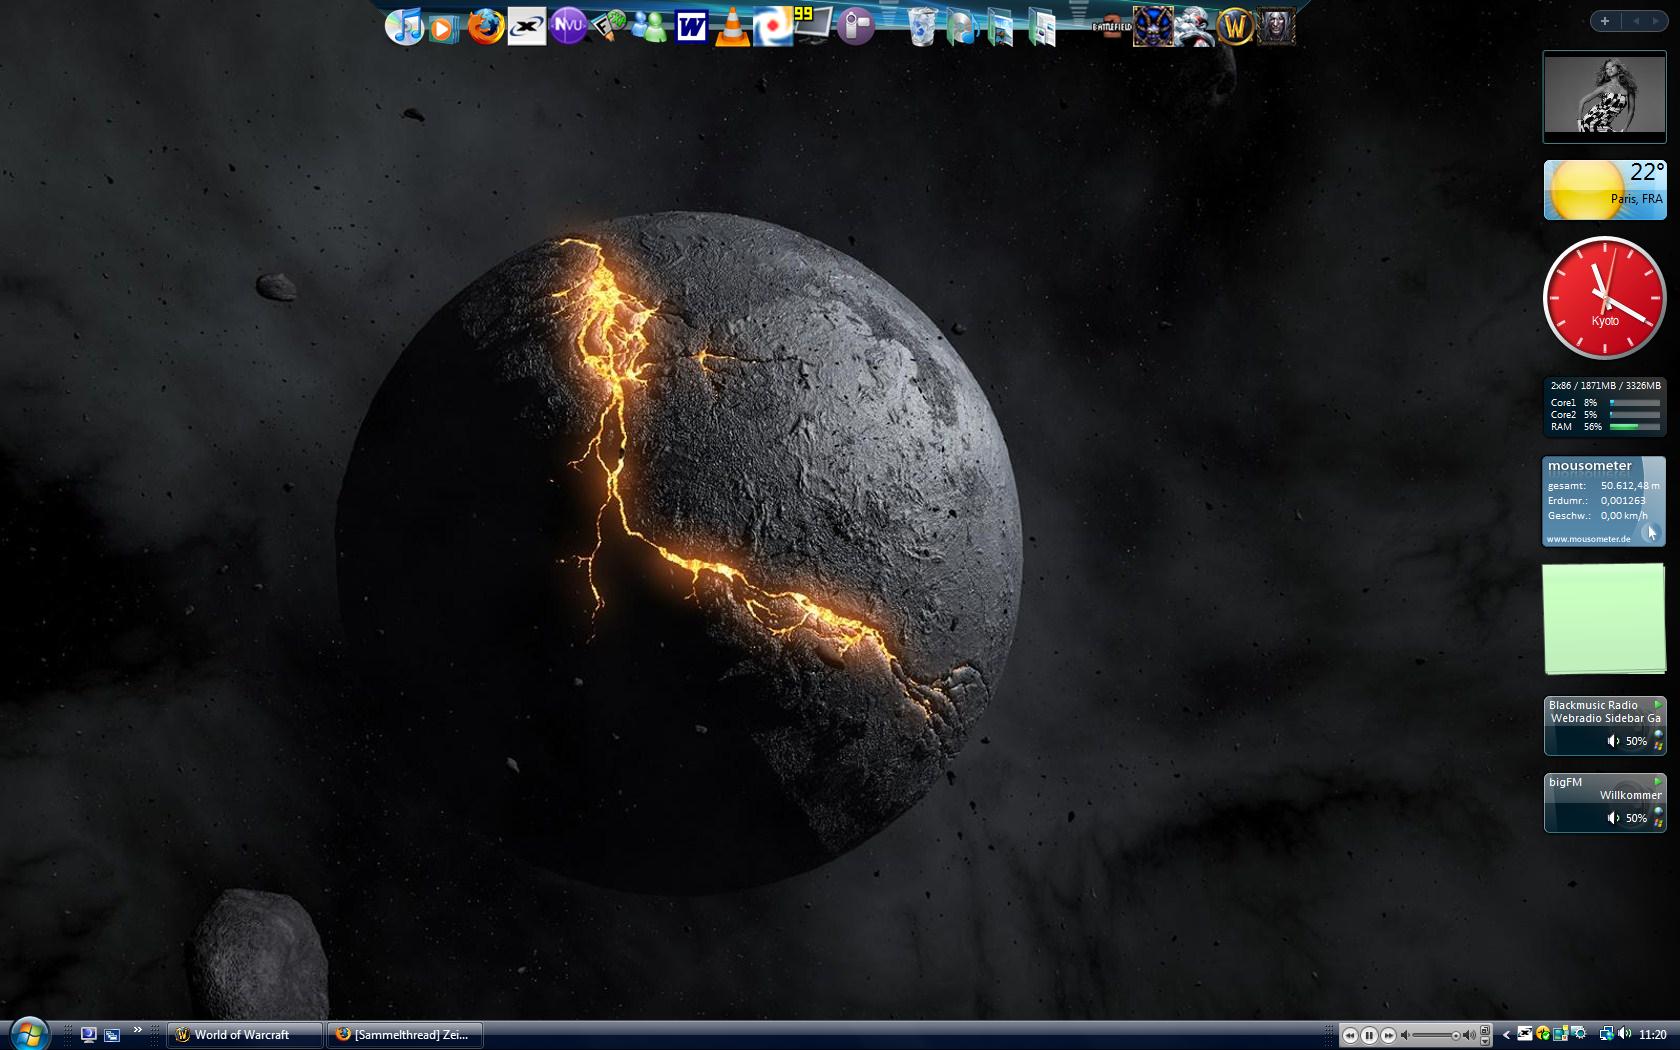Add a gadget with the sidebar plus button

[x=1605, y=21]
